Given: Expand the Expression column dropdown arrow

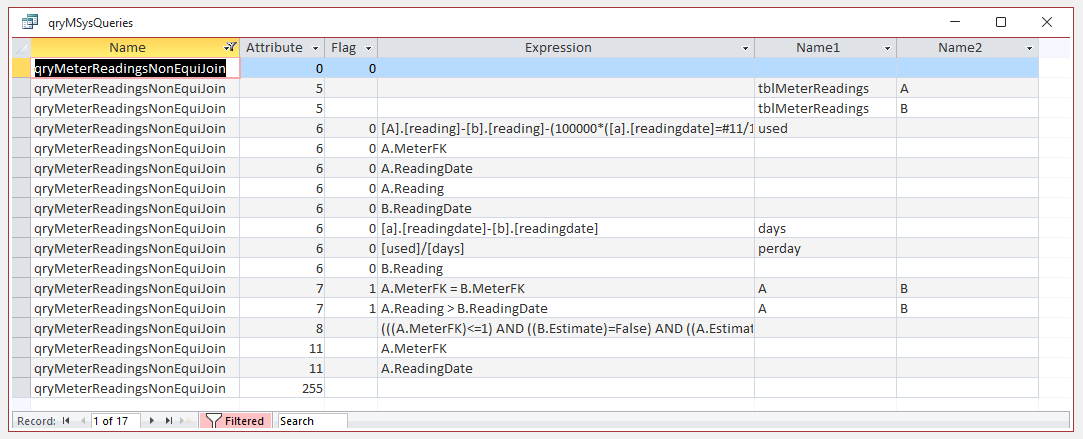Looking at the screenshot, I should tap(746, 48).
